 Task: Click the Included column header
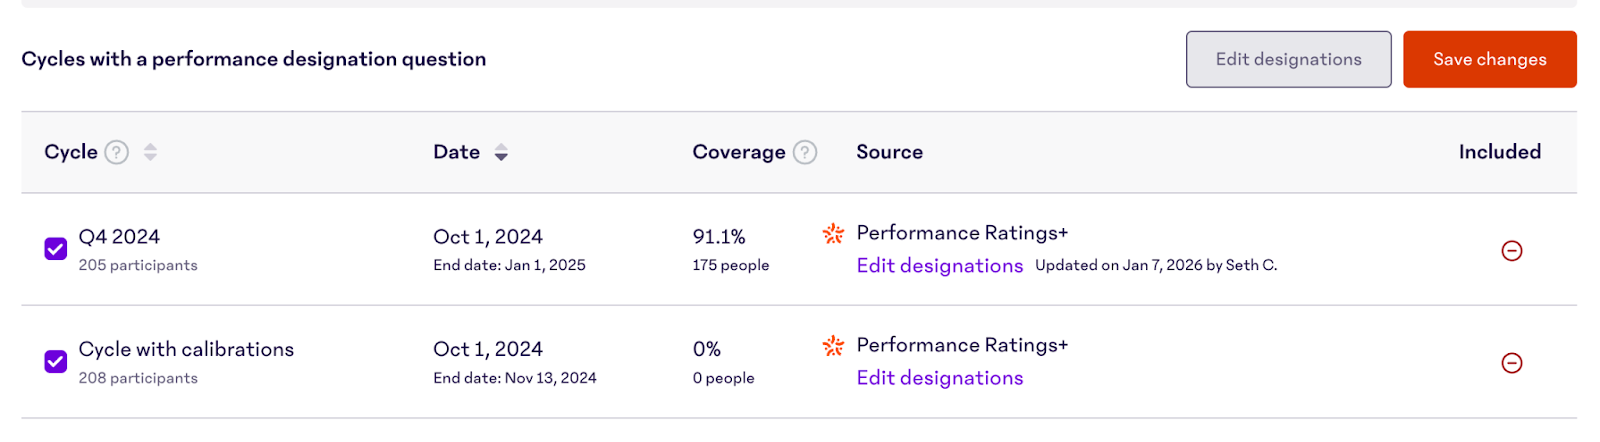[x=1499, y=152]
